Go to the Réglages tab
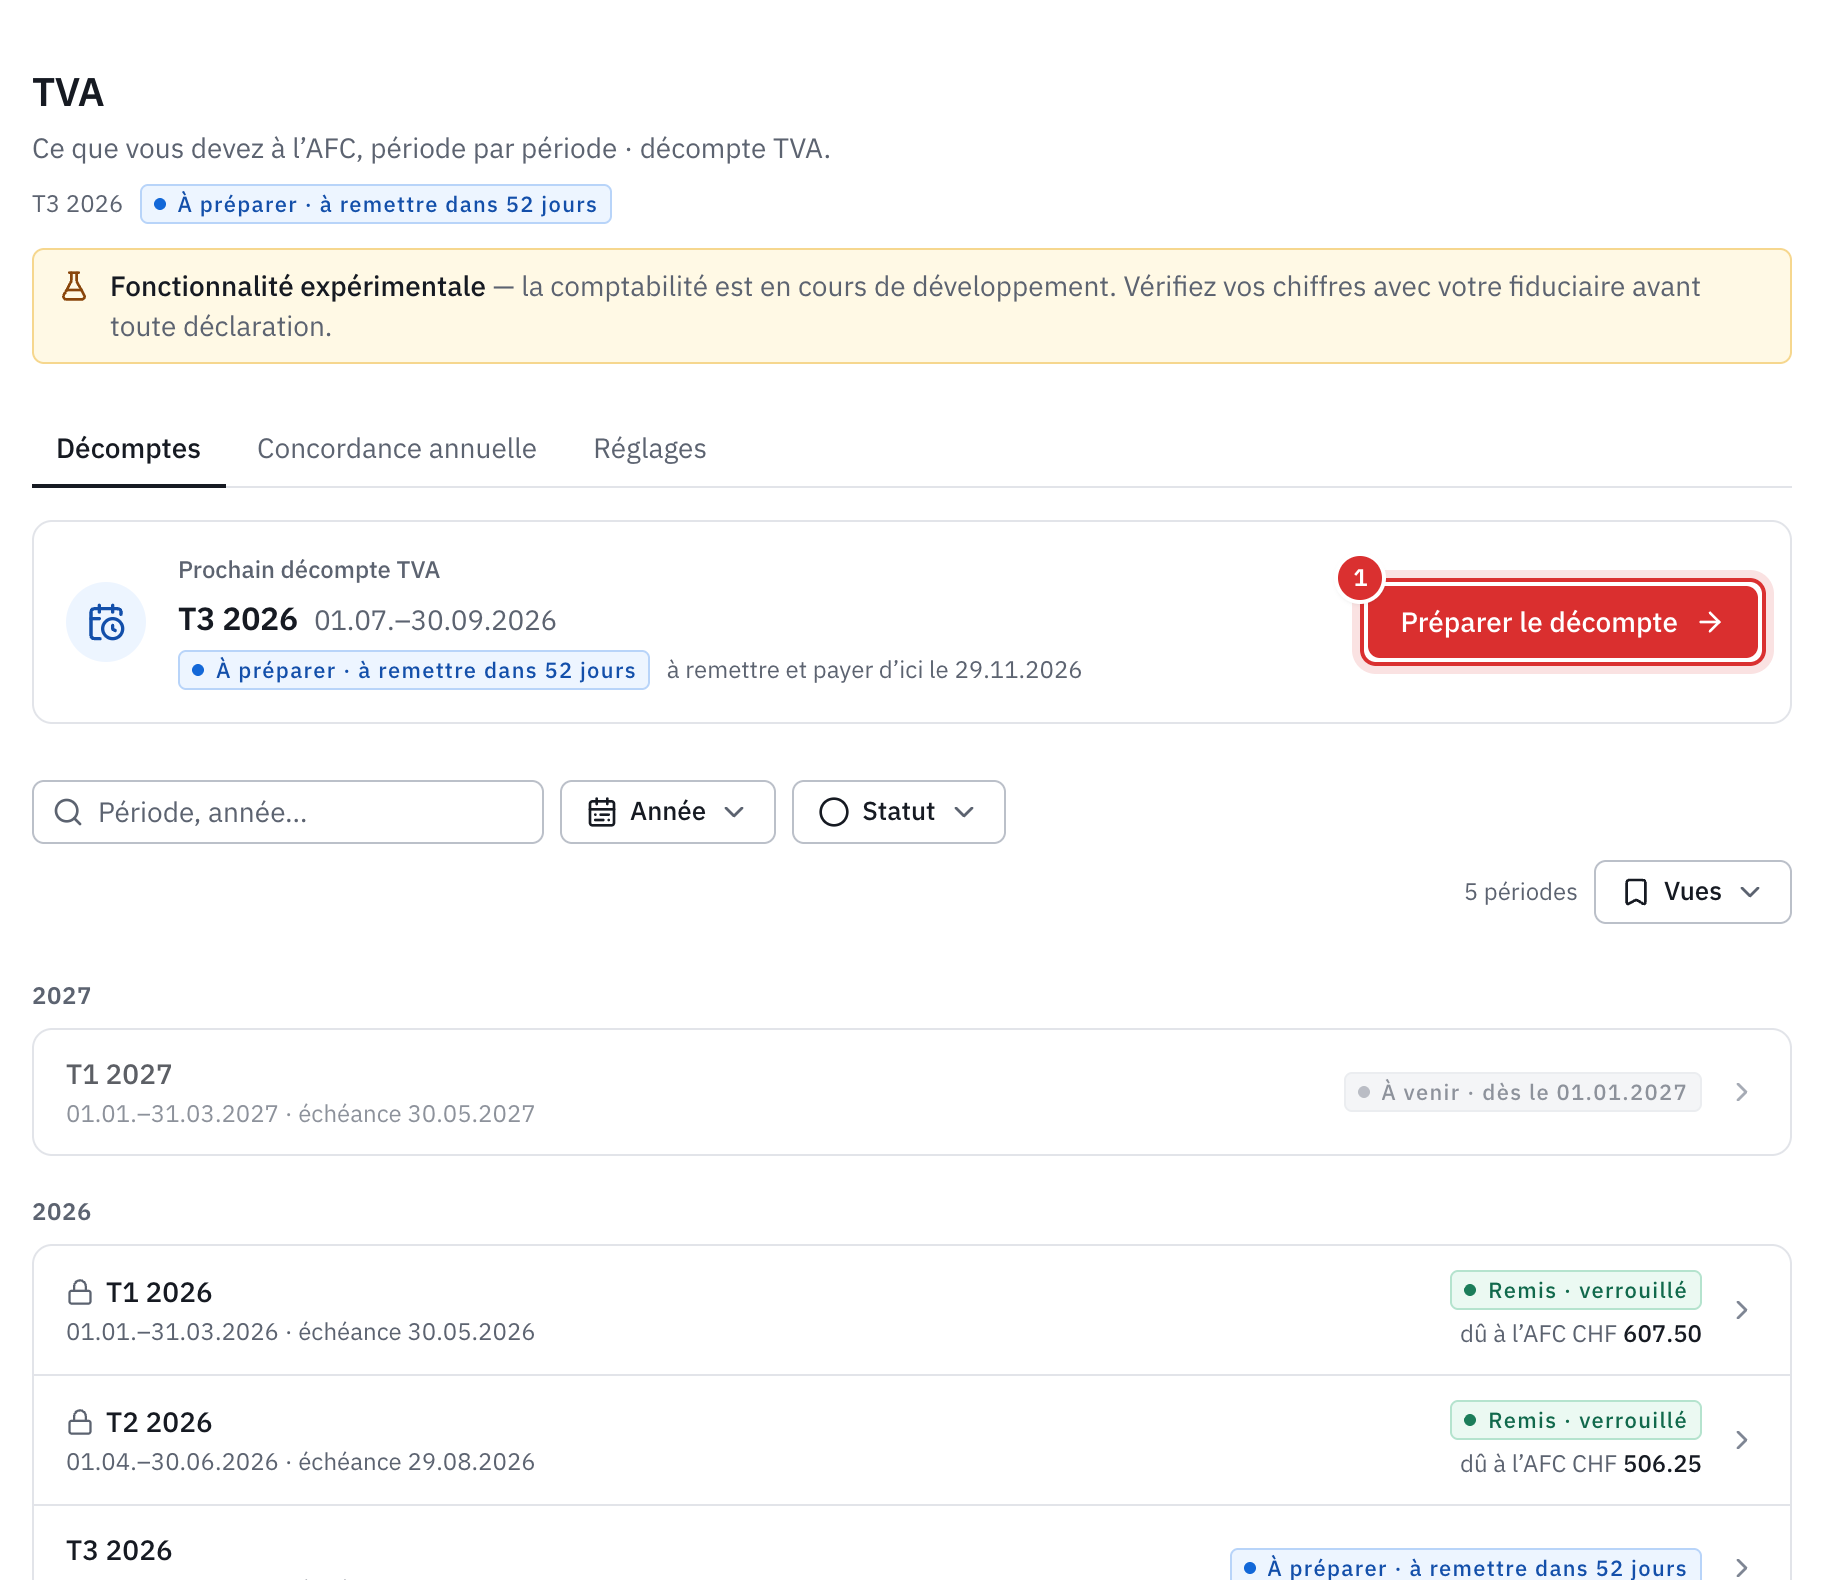1824x1580 pixels. click(650, 449)
